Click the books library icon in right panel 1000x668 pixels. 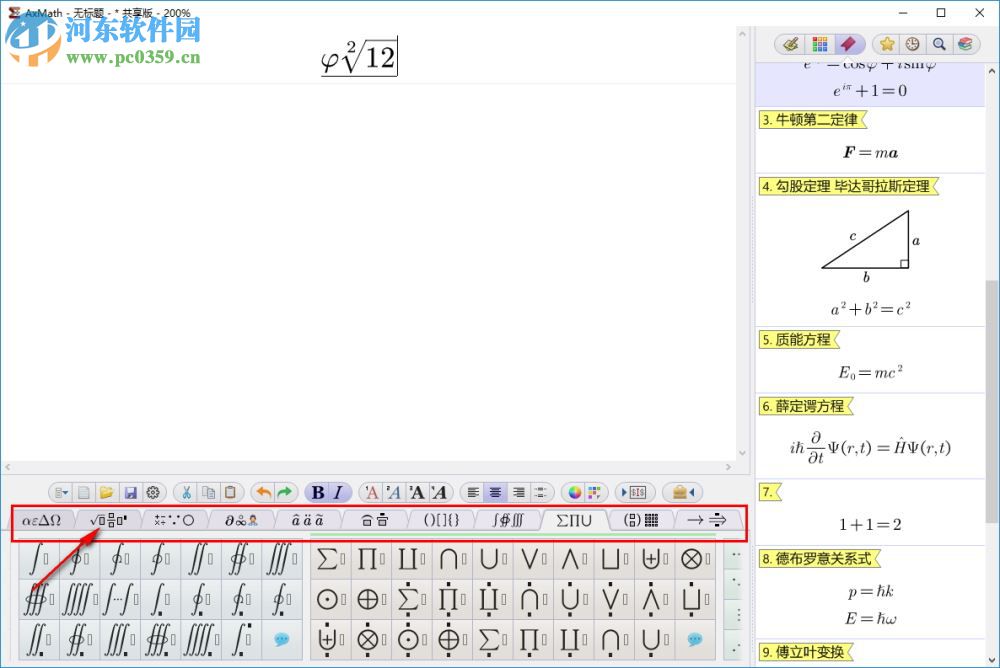click(966, 45)
